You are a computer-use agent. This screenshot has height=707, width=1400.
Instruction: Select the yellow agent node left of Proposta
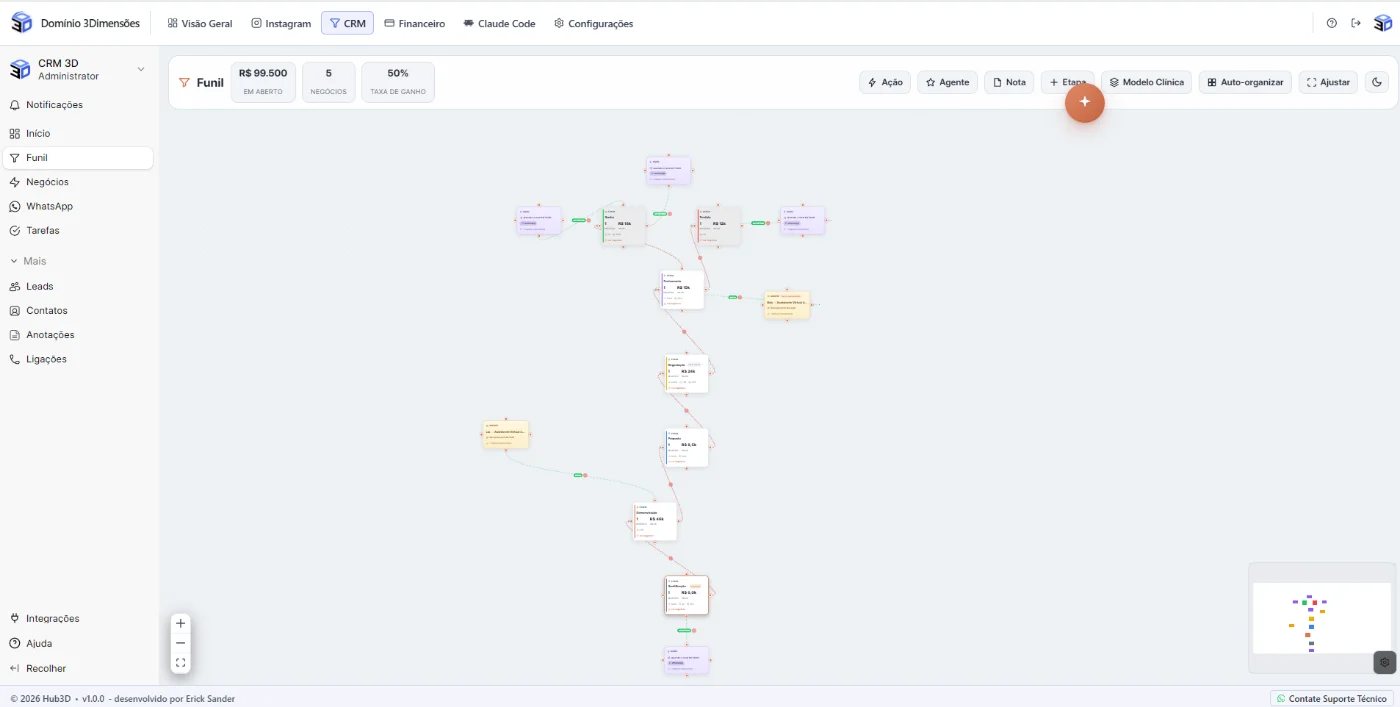click(506, 434)
